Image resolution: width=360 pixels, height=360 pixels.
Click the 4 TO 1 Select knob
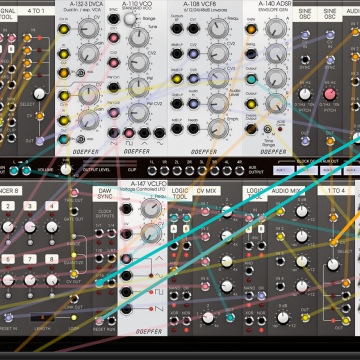click(39, 94)
